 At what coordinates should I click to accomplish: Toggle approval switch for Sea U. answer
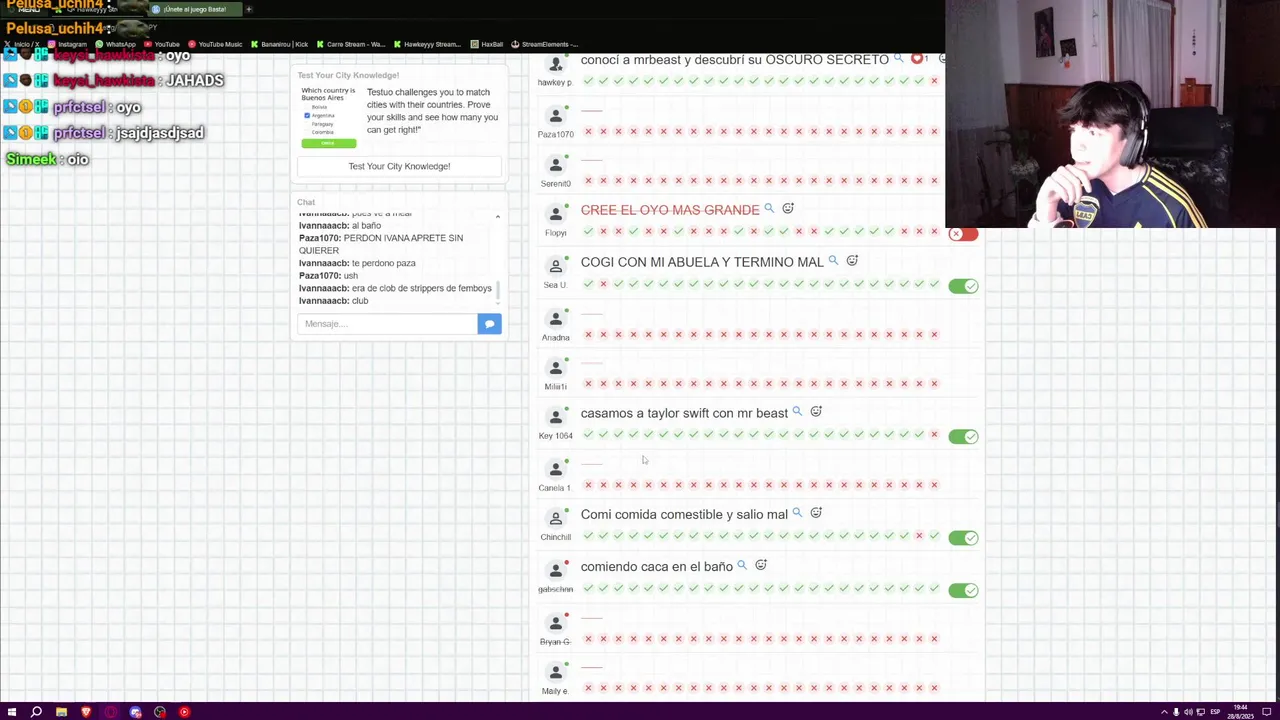pos(963,286)
